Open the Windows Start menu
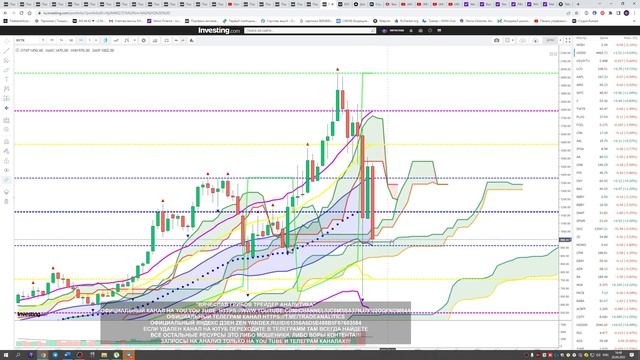This screenshot has width=640, height=360. click(6, 355)
